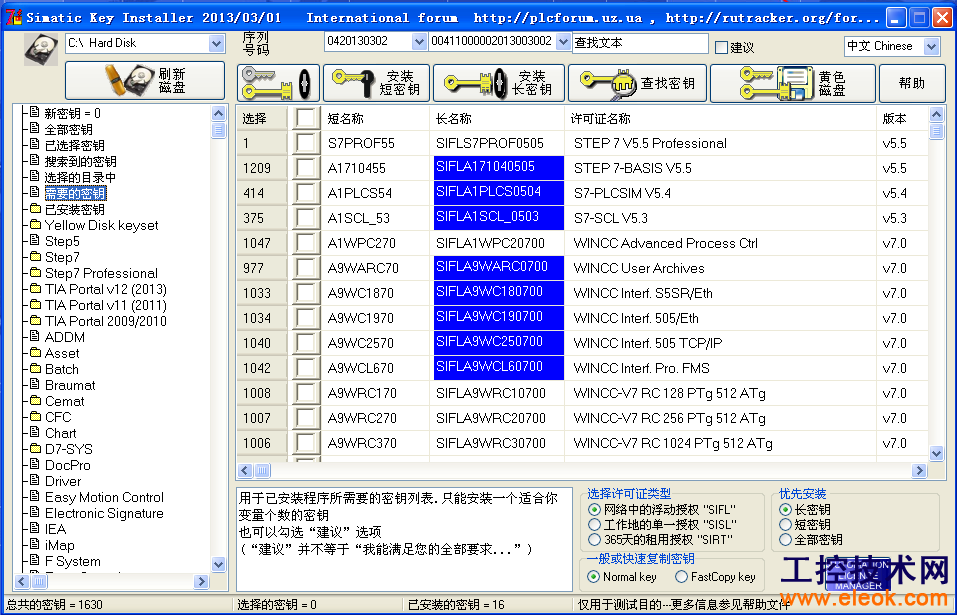Check the A1SCL_53 row checkbox
The height and width of the screenshot is (615, 957).
[x=305, y=218]
